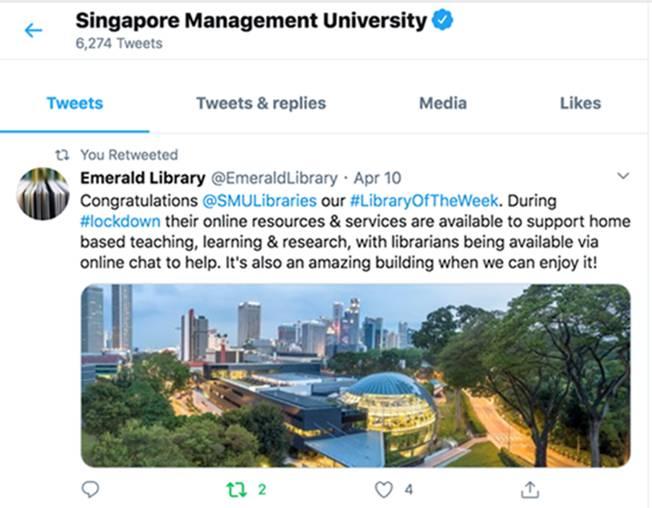Switch to the Tweets tab
The image size is (652, 508).
click(75, 103)
